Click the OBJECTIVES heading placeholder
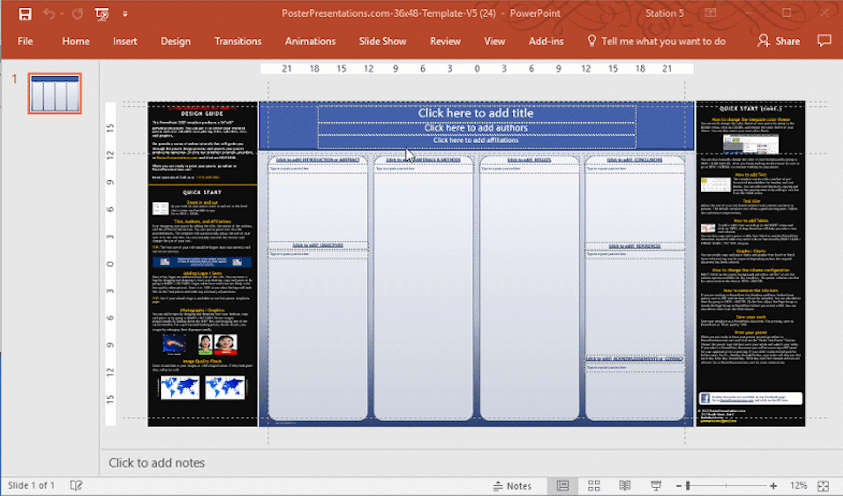The width and height of the screenshot is (843, 496). (x=318, y=246)
